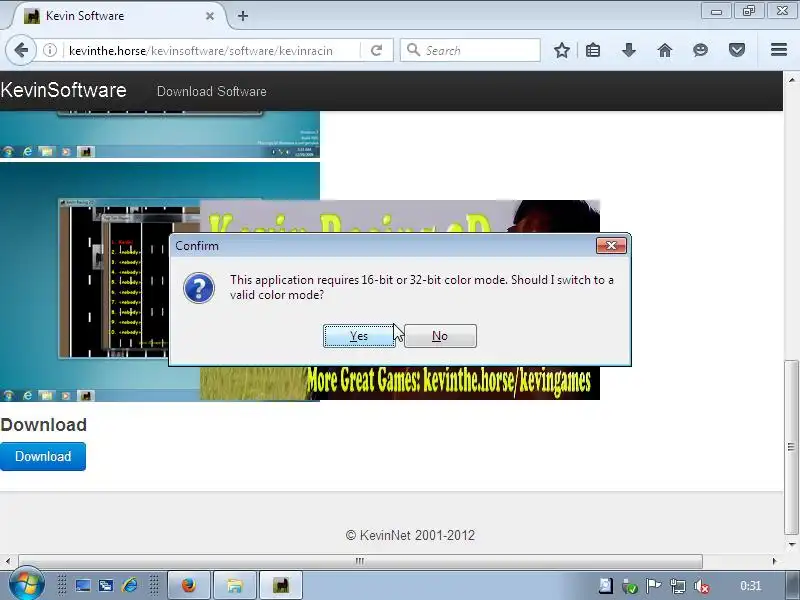Click the blue Download button
This screenshot has width=800, height=600.
[x=43, y=456]
